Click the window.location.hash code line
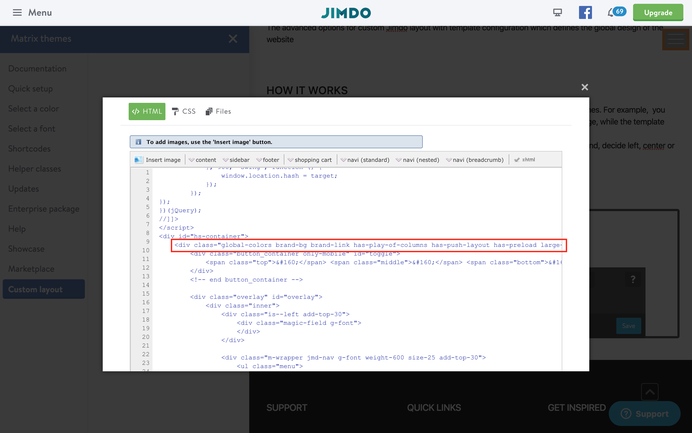Viewport: 692px width, 433px height. click(x=279, y=176)
